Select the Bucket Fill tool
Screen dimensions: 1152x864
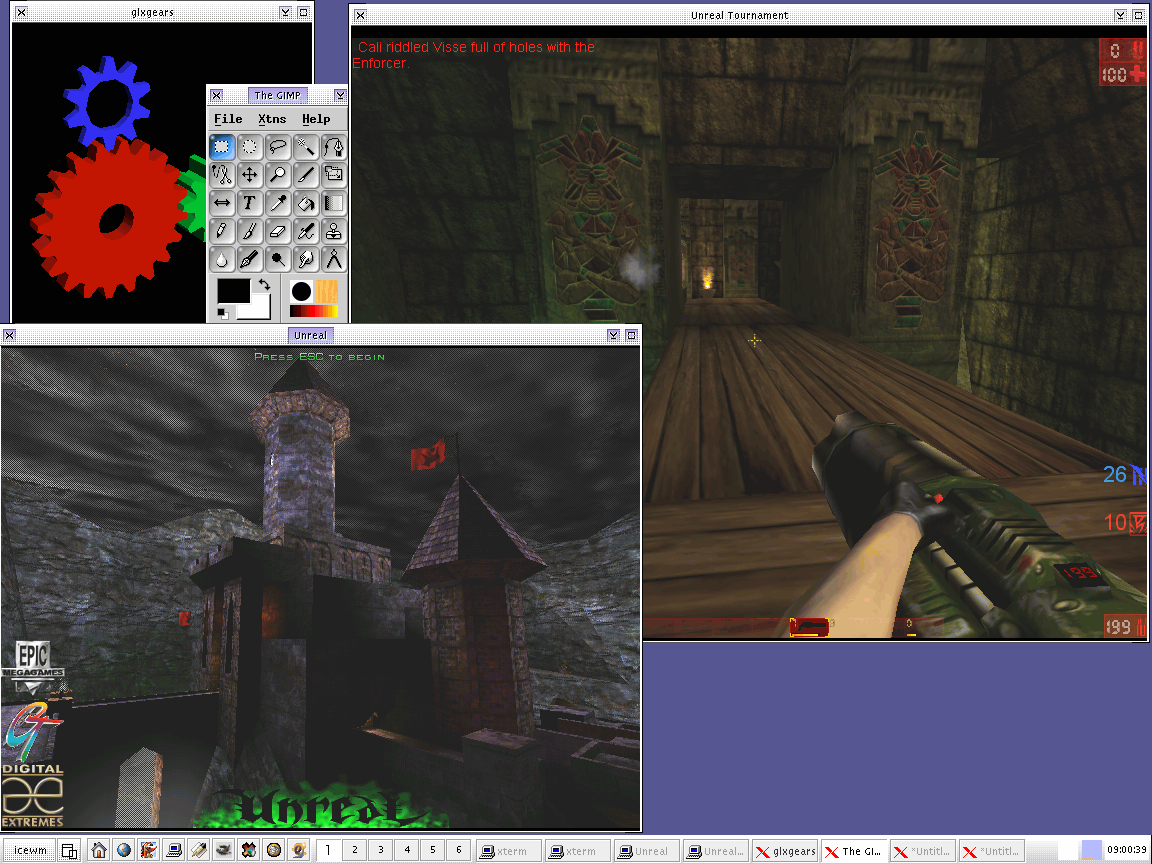coord(306,203)
